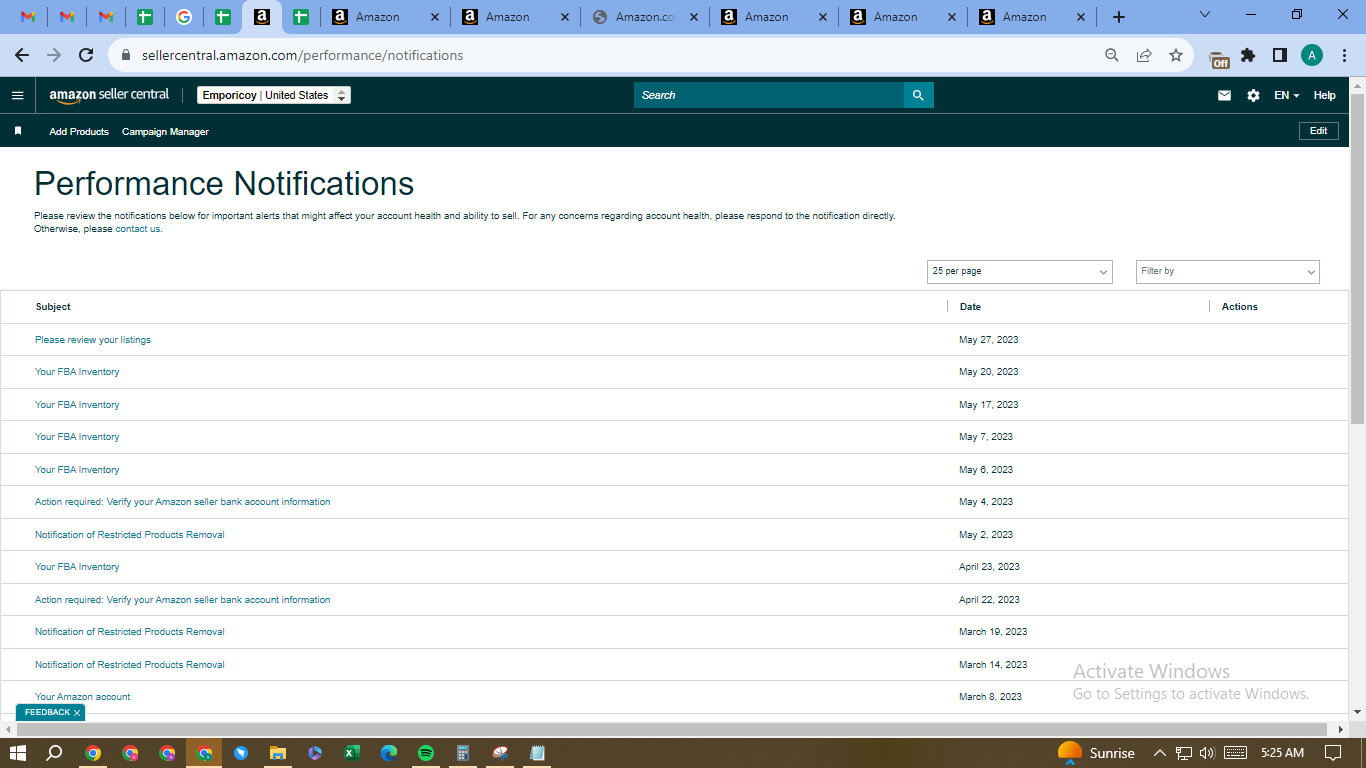Click the Date column header

click(x=970, y=307)
